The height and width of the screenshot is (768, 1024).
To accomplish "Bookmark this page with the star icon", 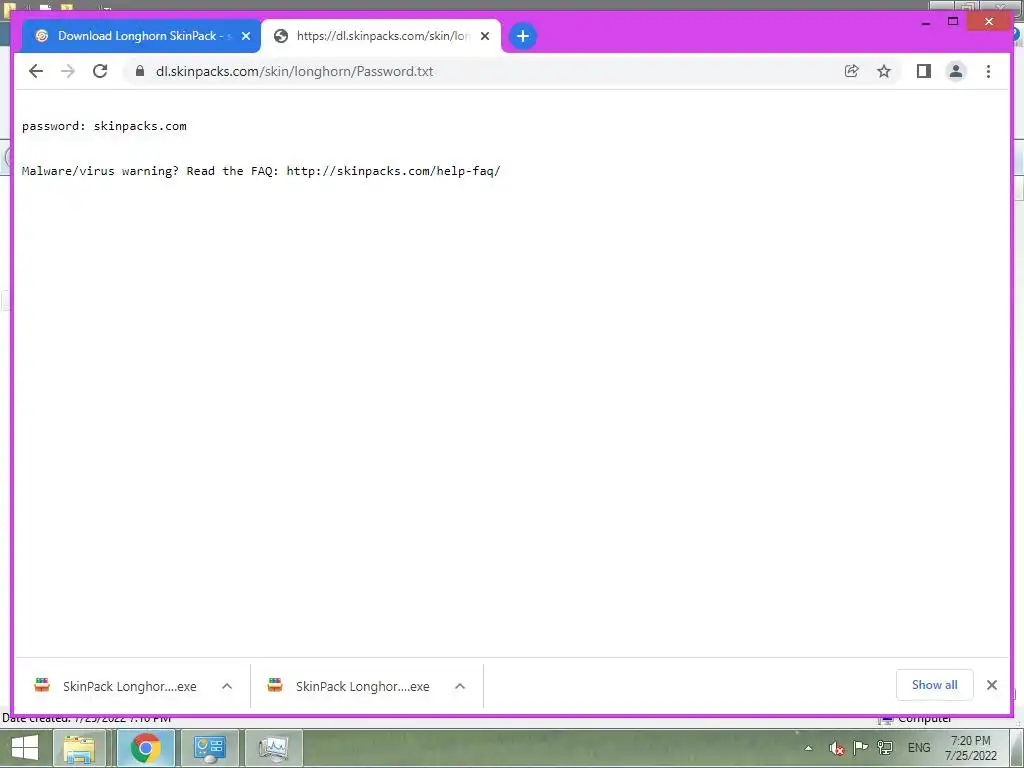I will 884,71.
